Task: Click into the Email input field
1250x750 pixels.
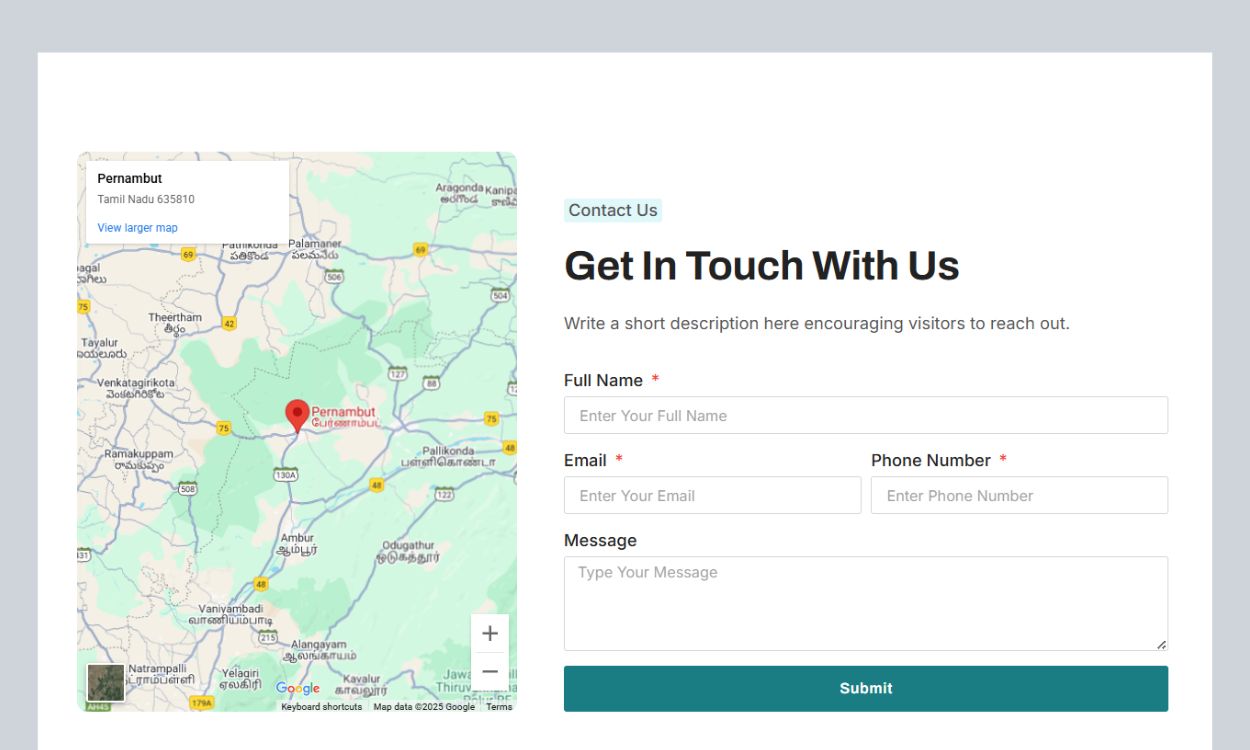Action: (712, 495)
